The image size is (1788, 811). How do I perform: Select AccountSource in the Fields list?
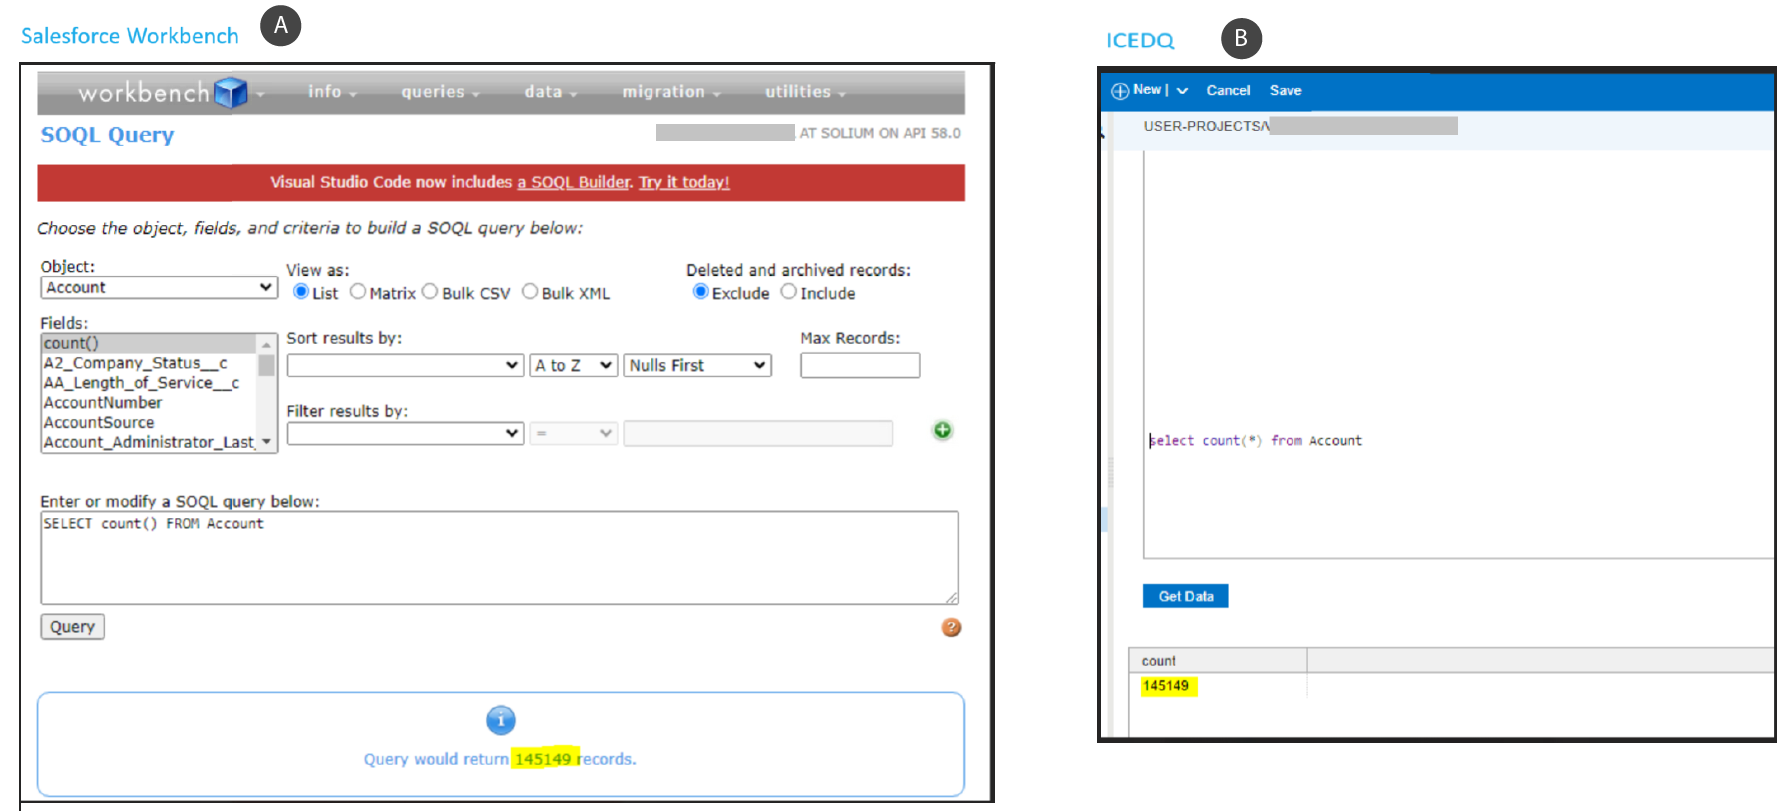(x=149, y=423)
